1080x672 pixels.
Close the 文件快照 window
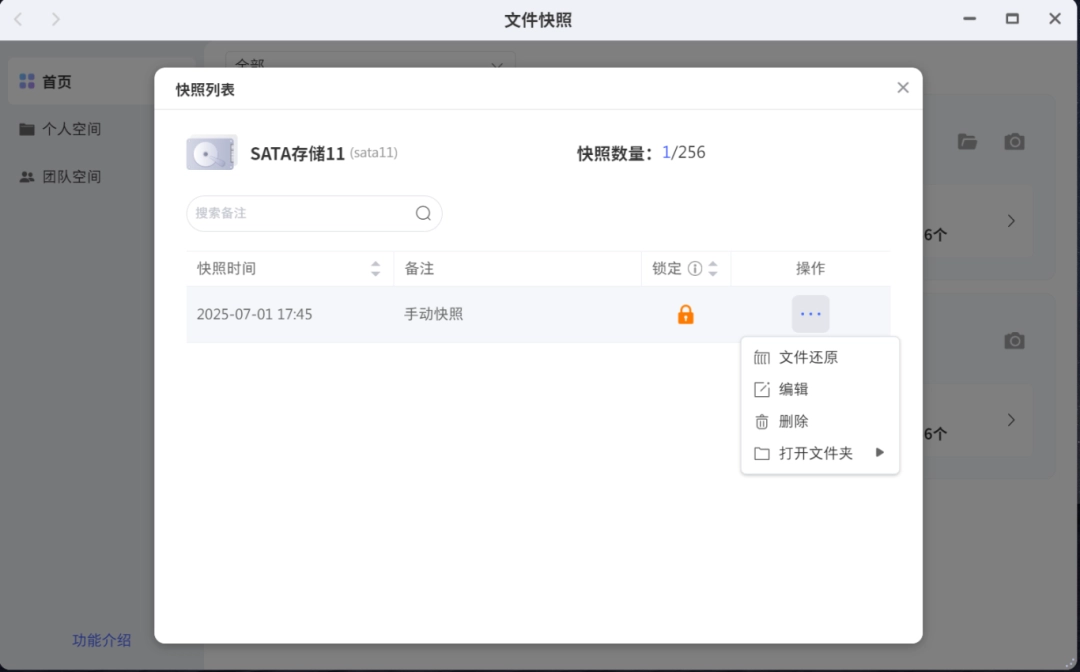1055,19
